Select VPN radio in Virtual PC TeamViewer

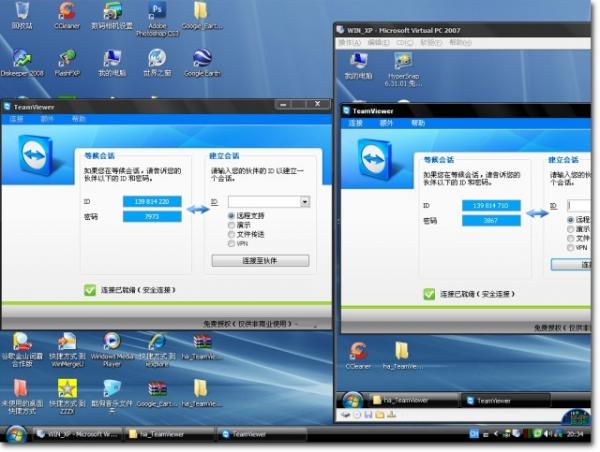(x=571, y=248)
